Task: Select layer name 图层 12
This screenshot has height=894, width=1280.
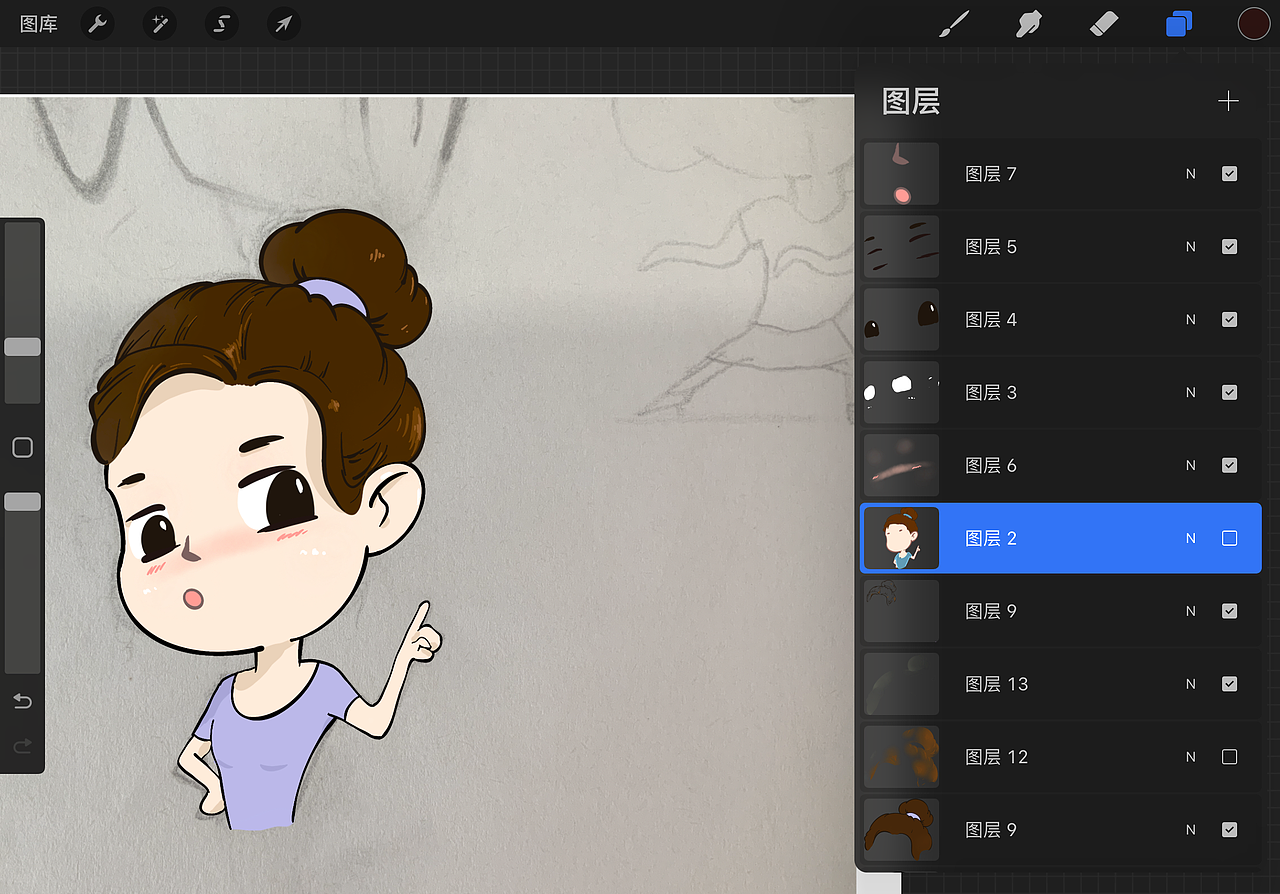Action: tap(996, 757)
